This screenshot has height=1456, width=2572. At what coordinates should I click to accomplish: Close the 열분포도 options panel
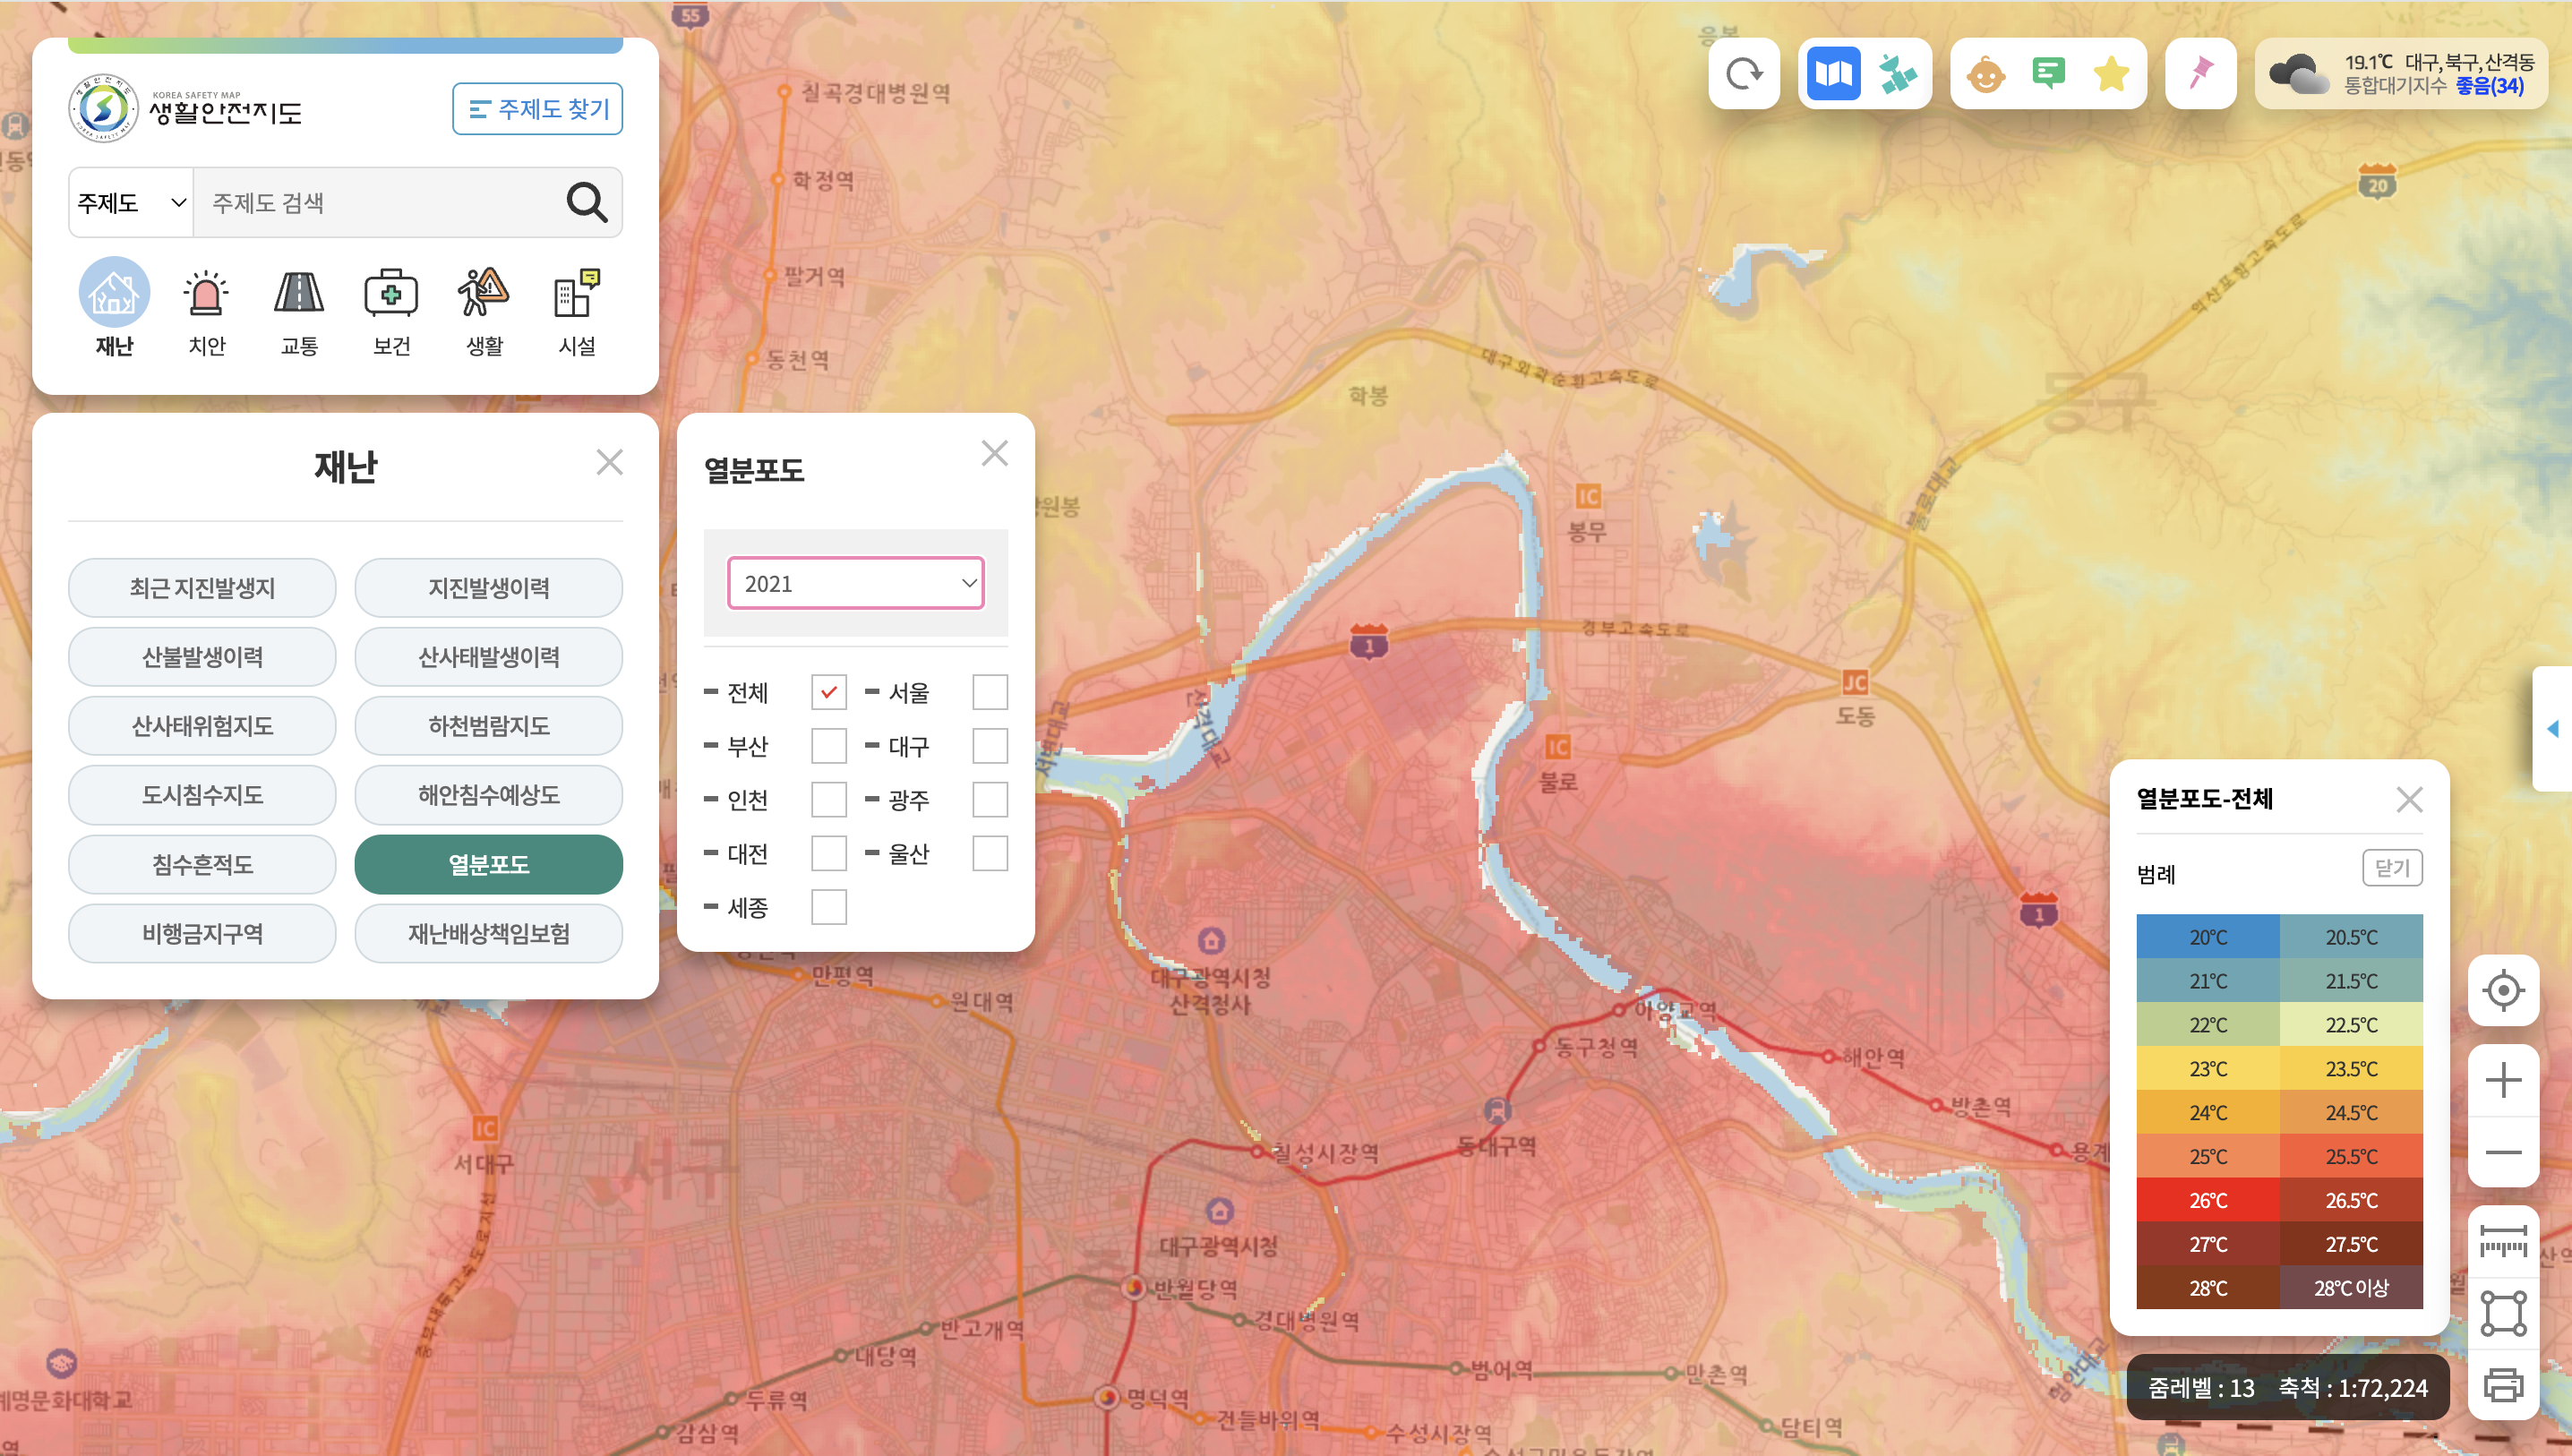coord(994,453)
